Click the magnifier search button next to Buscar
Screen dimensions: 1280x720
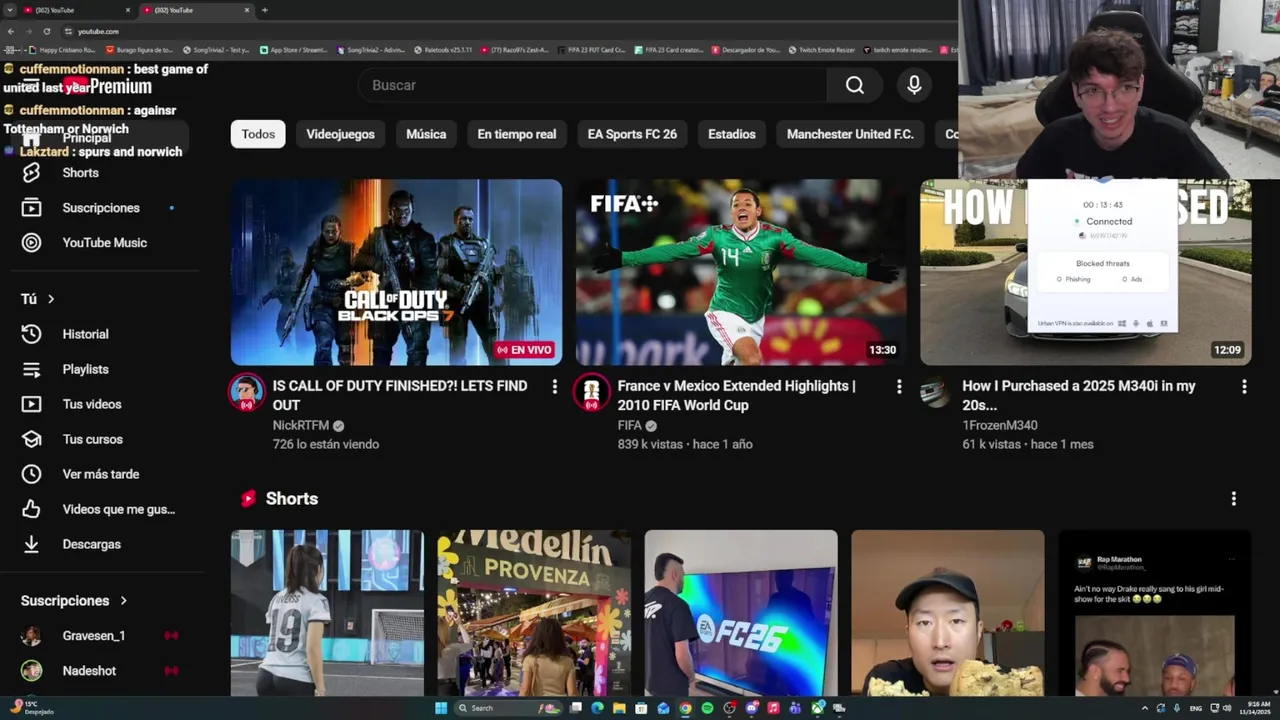click(854, 86)
